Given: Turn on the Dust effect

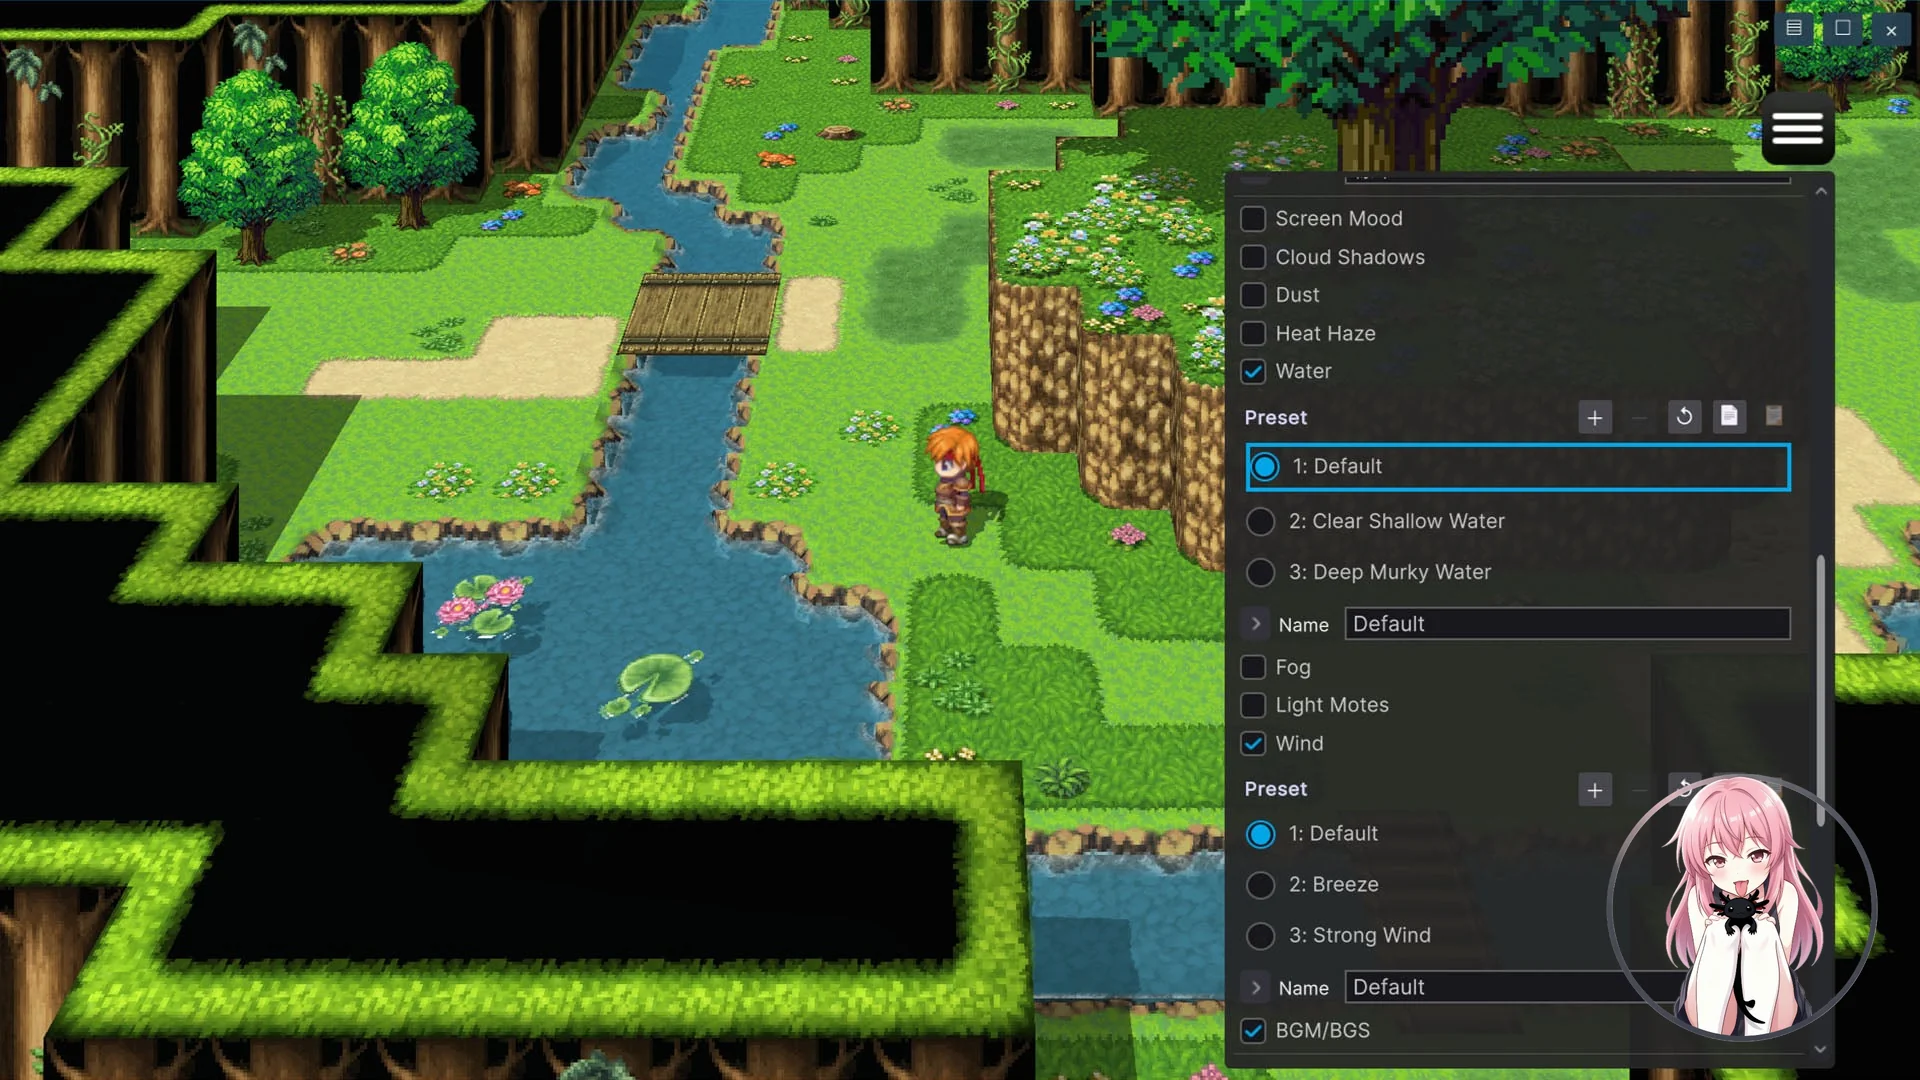Looking at the screenshot, I should tap(1253, 295).
